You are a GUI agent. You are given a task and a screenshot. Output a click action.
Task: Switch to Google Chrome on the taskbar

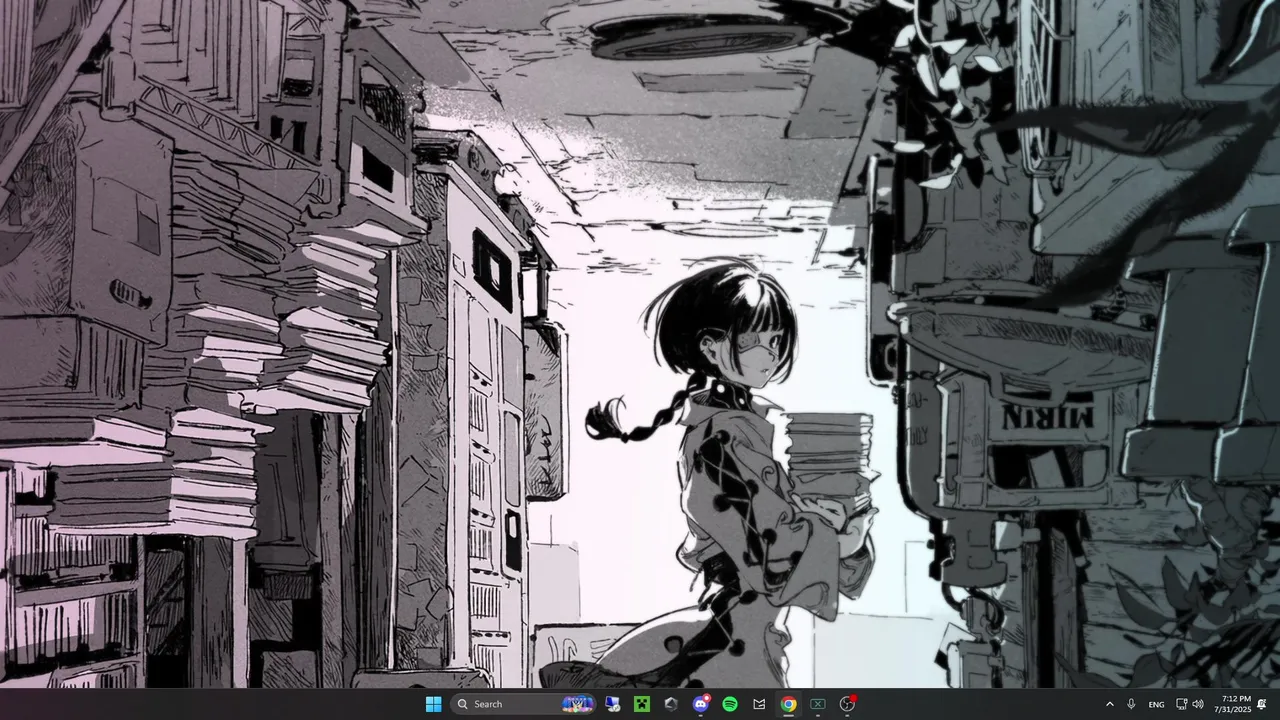point(789,704)
